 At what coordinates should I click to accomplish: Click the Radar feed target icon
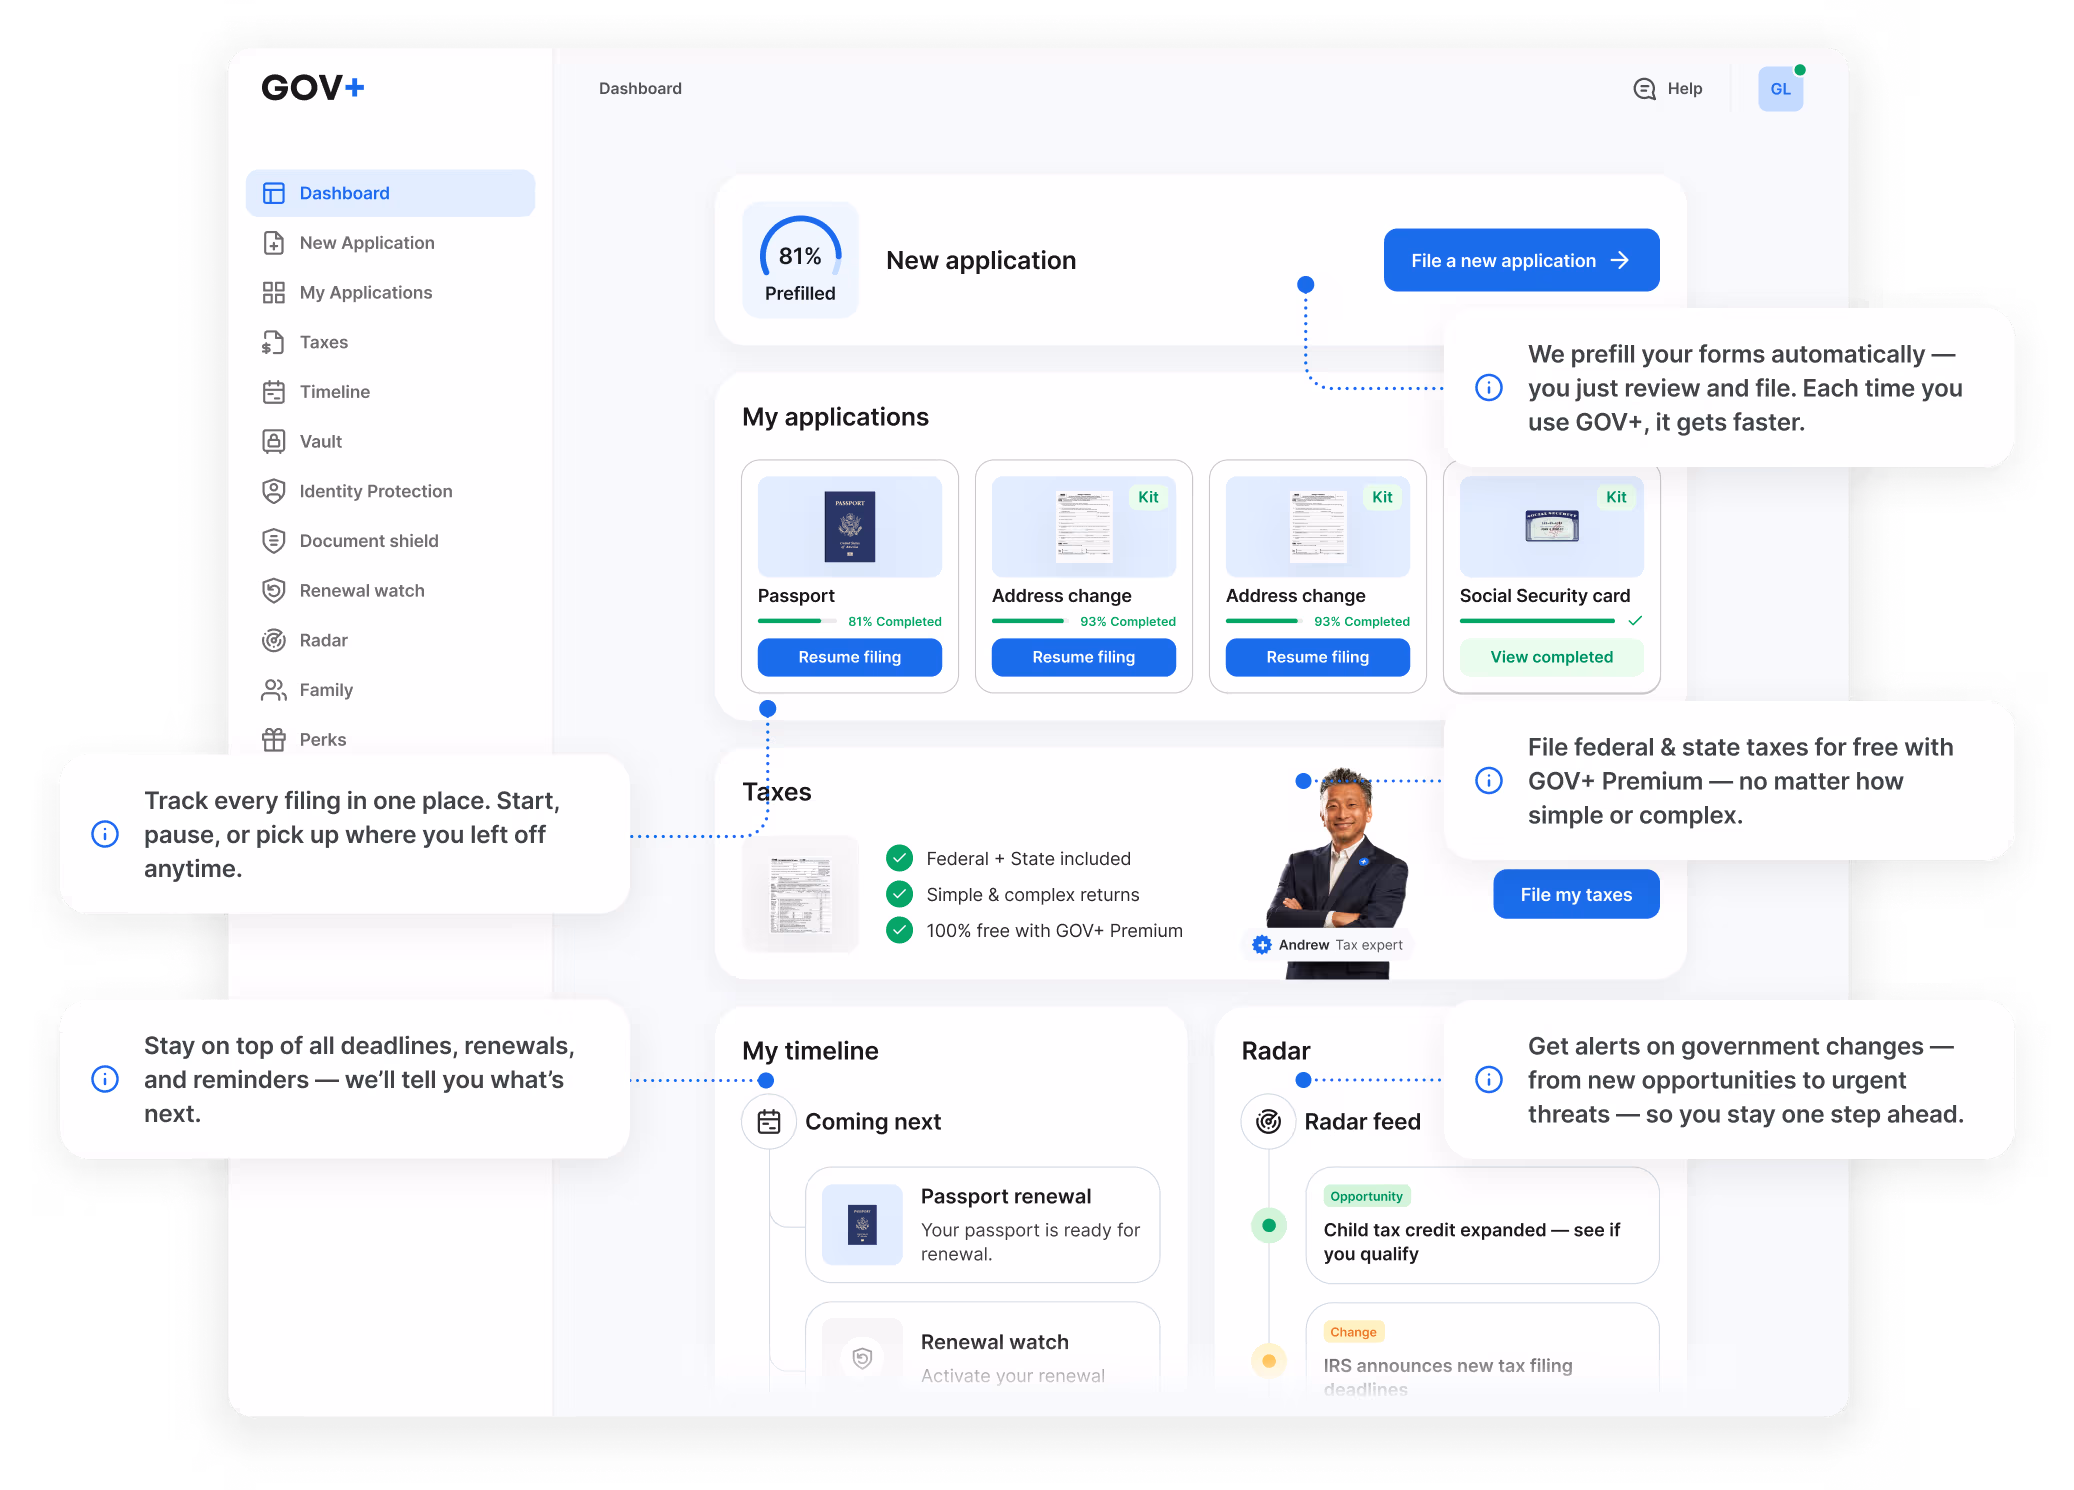[1268, 1122]
